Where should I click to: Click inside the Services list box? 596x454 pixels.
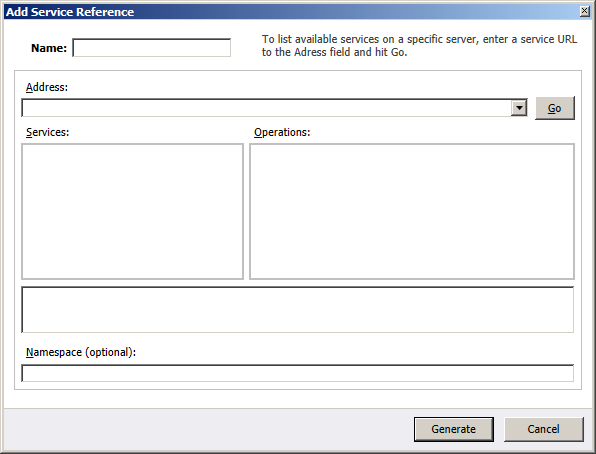132,211
